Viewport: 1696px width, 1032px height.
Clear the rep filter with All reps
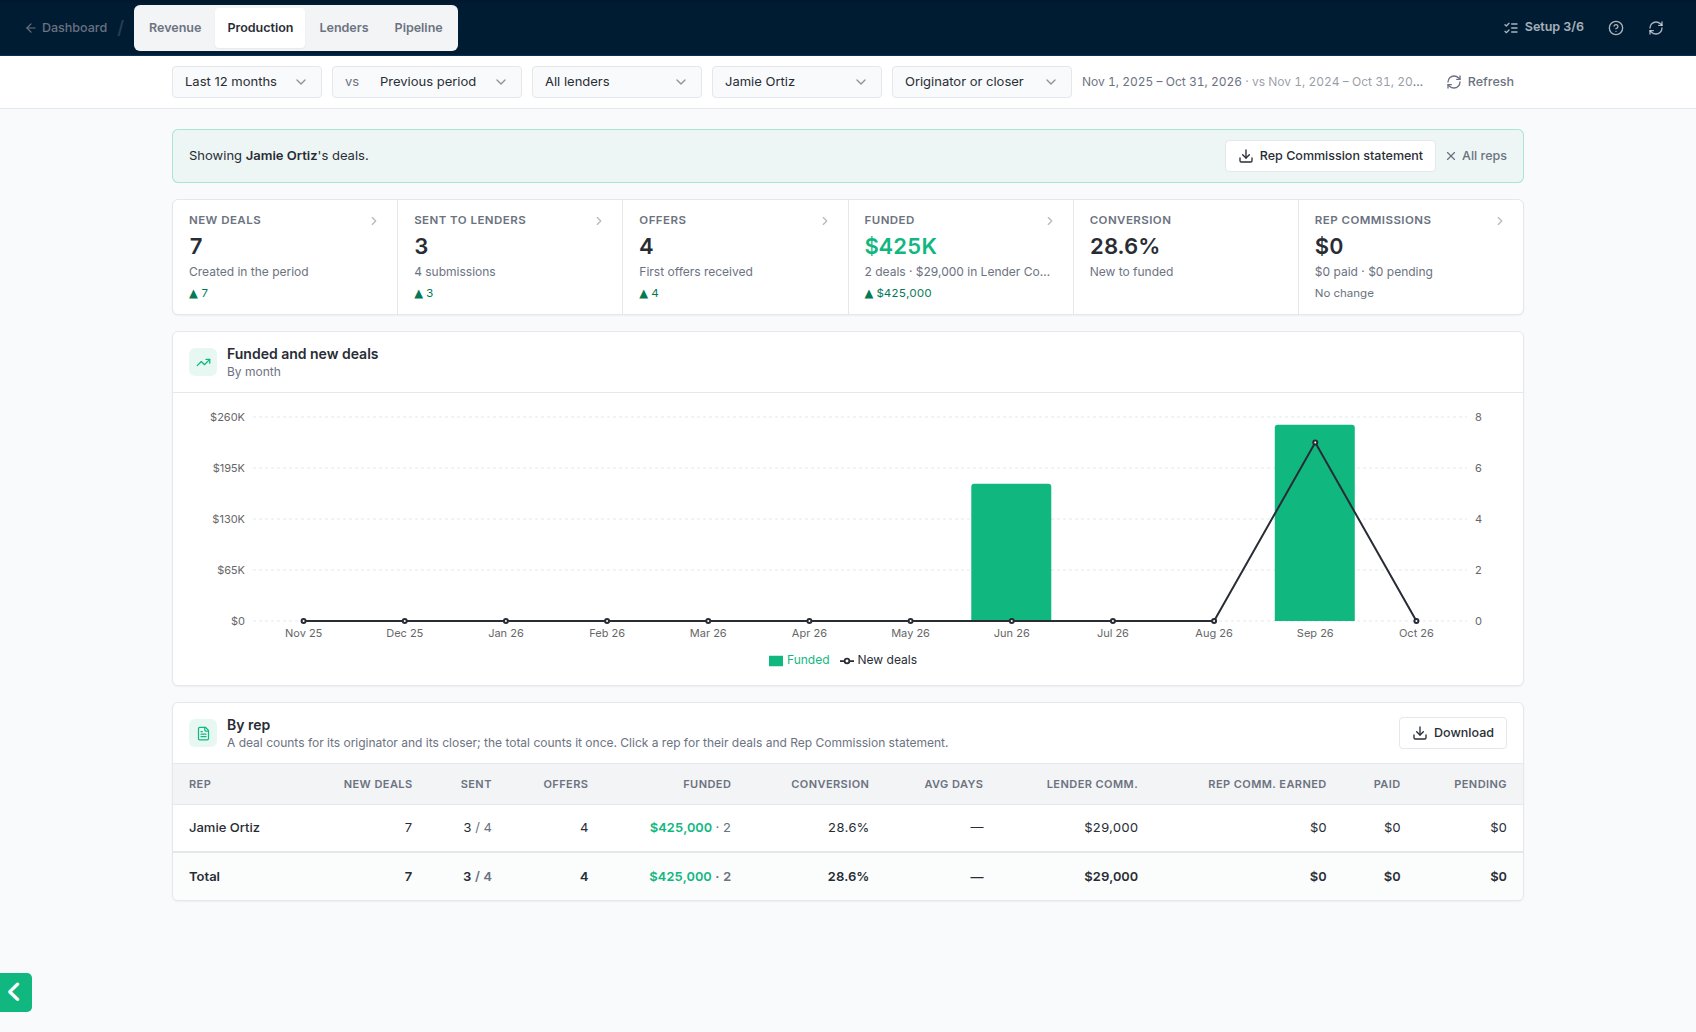(1476, 156)
